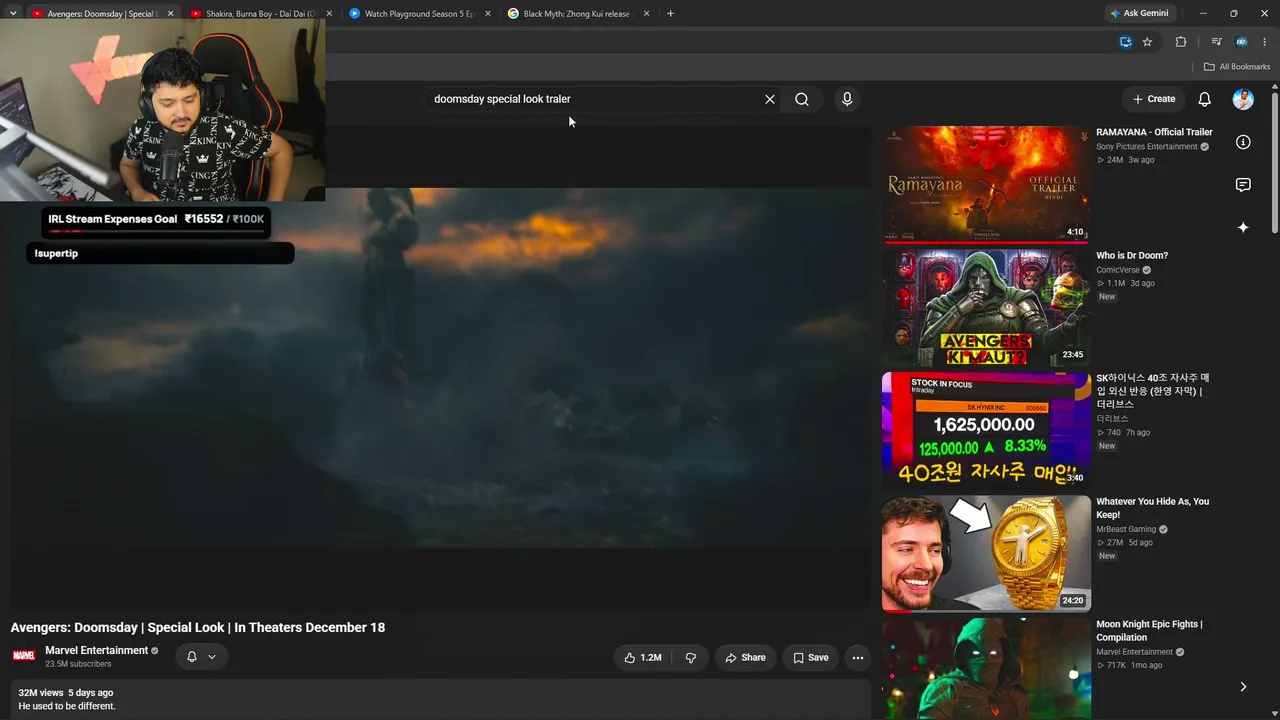This screenshot has width=1280, height=720.
Task: Switch to Shakira, Burna Boy Dai Dai tab
Action: [262, 14]
